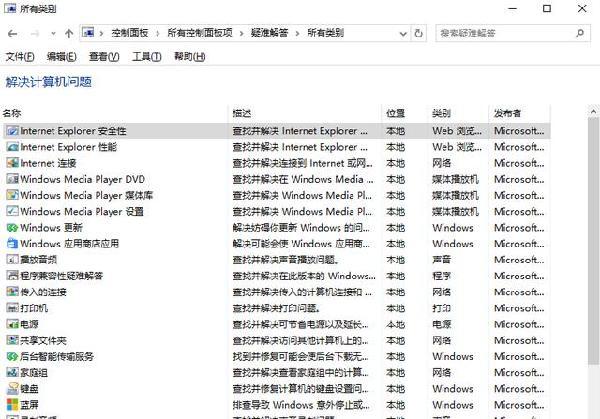Go up one level with the up arrow
The width and height of the screenshot is (600, 419).
point(69,34)
